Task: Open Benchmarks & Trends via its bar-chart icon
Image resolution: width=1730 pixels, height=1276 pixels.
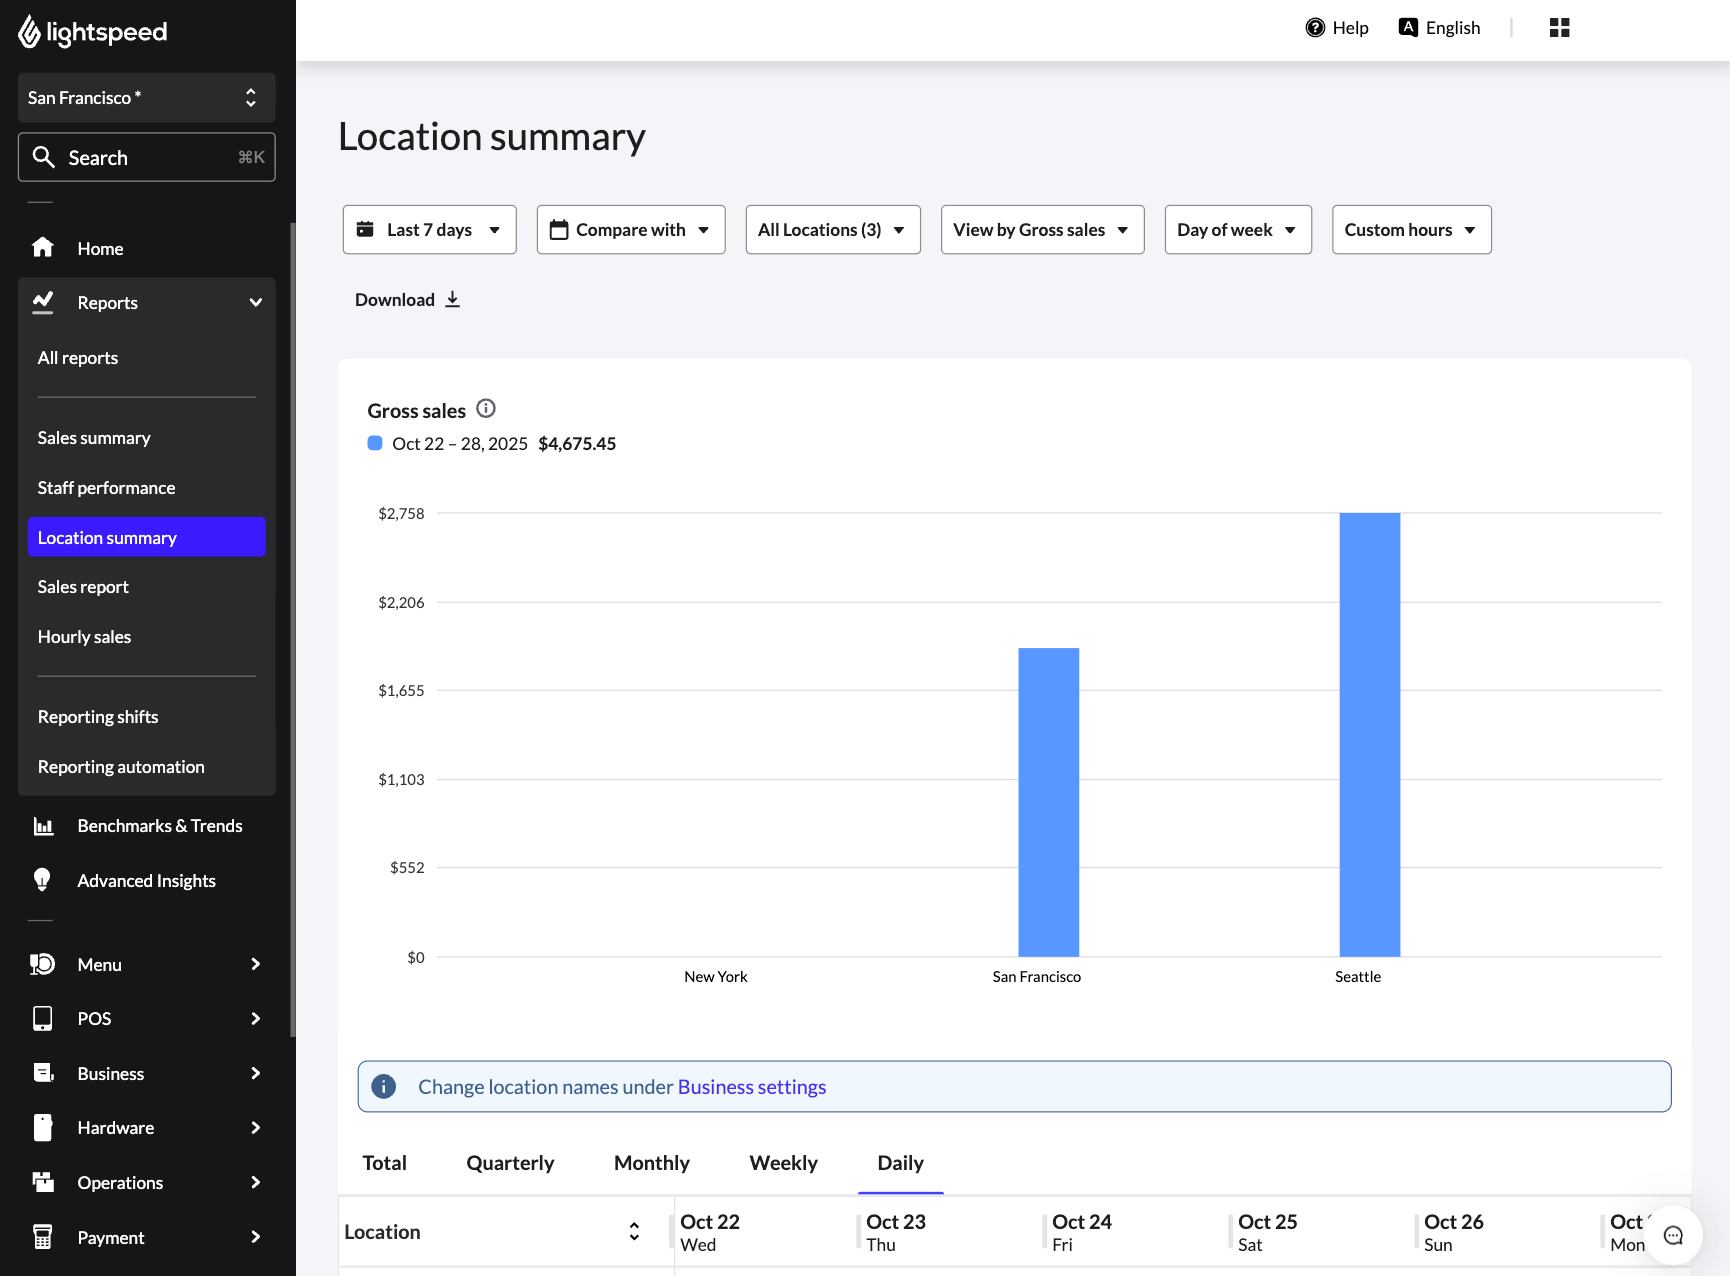Action: (42, 825)
